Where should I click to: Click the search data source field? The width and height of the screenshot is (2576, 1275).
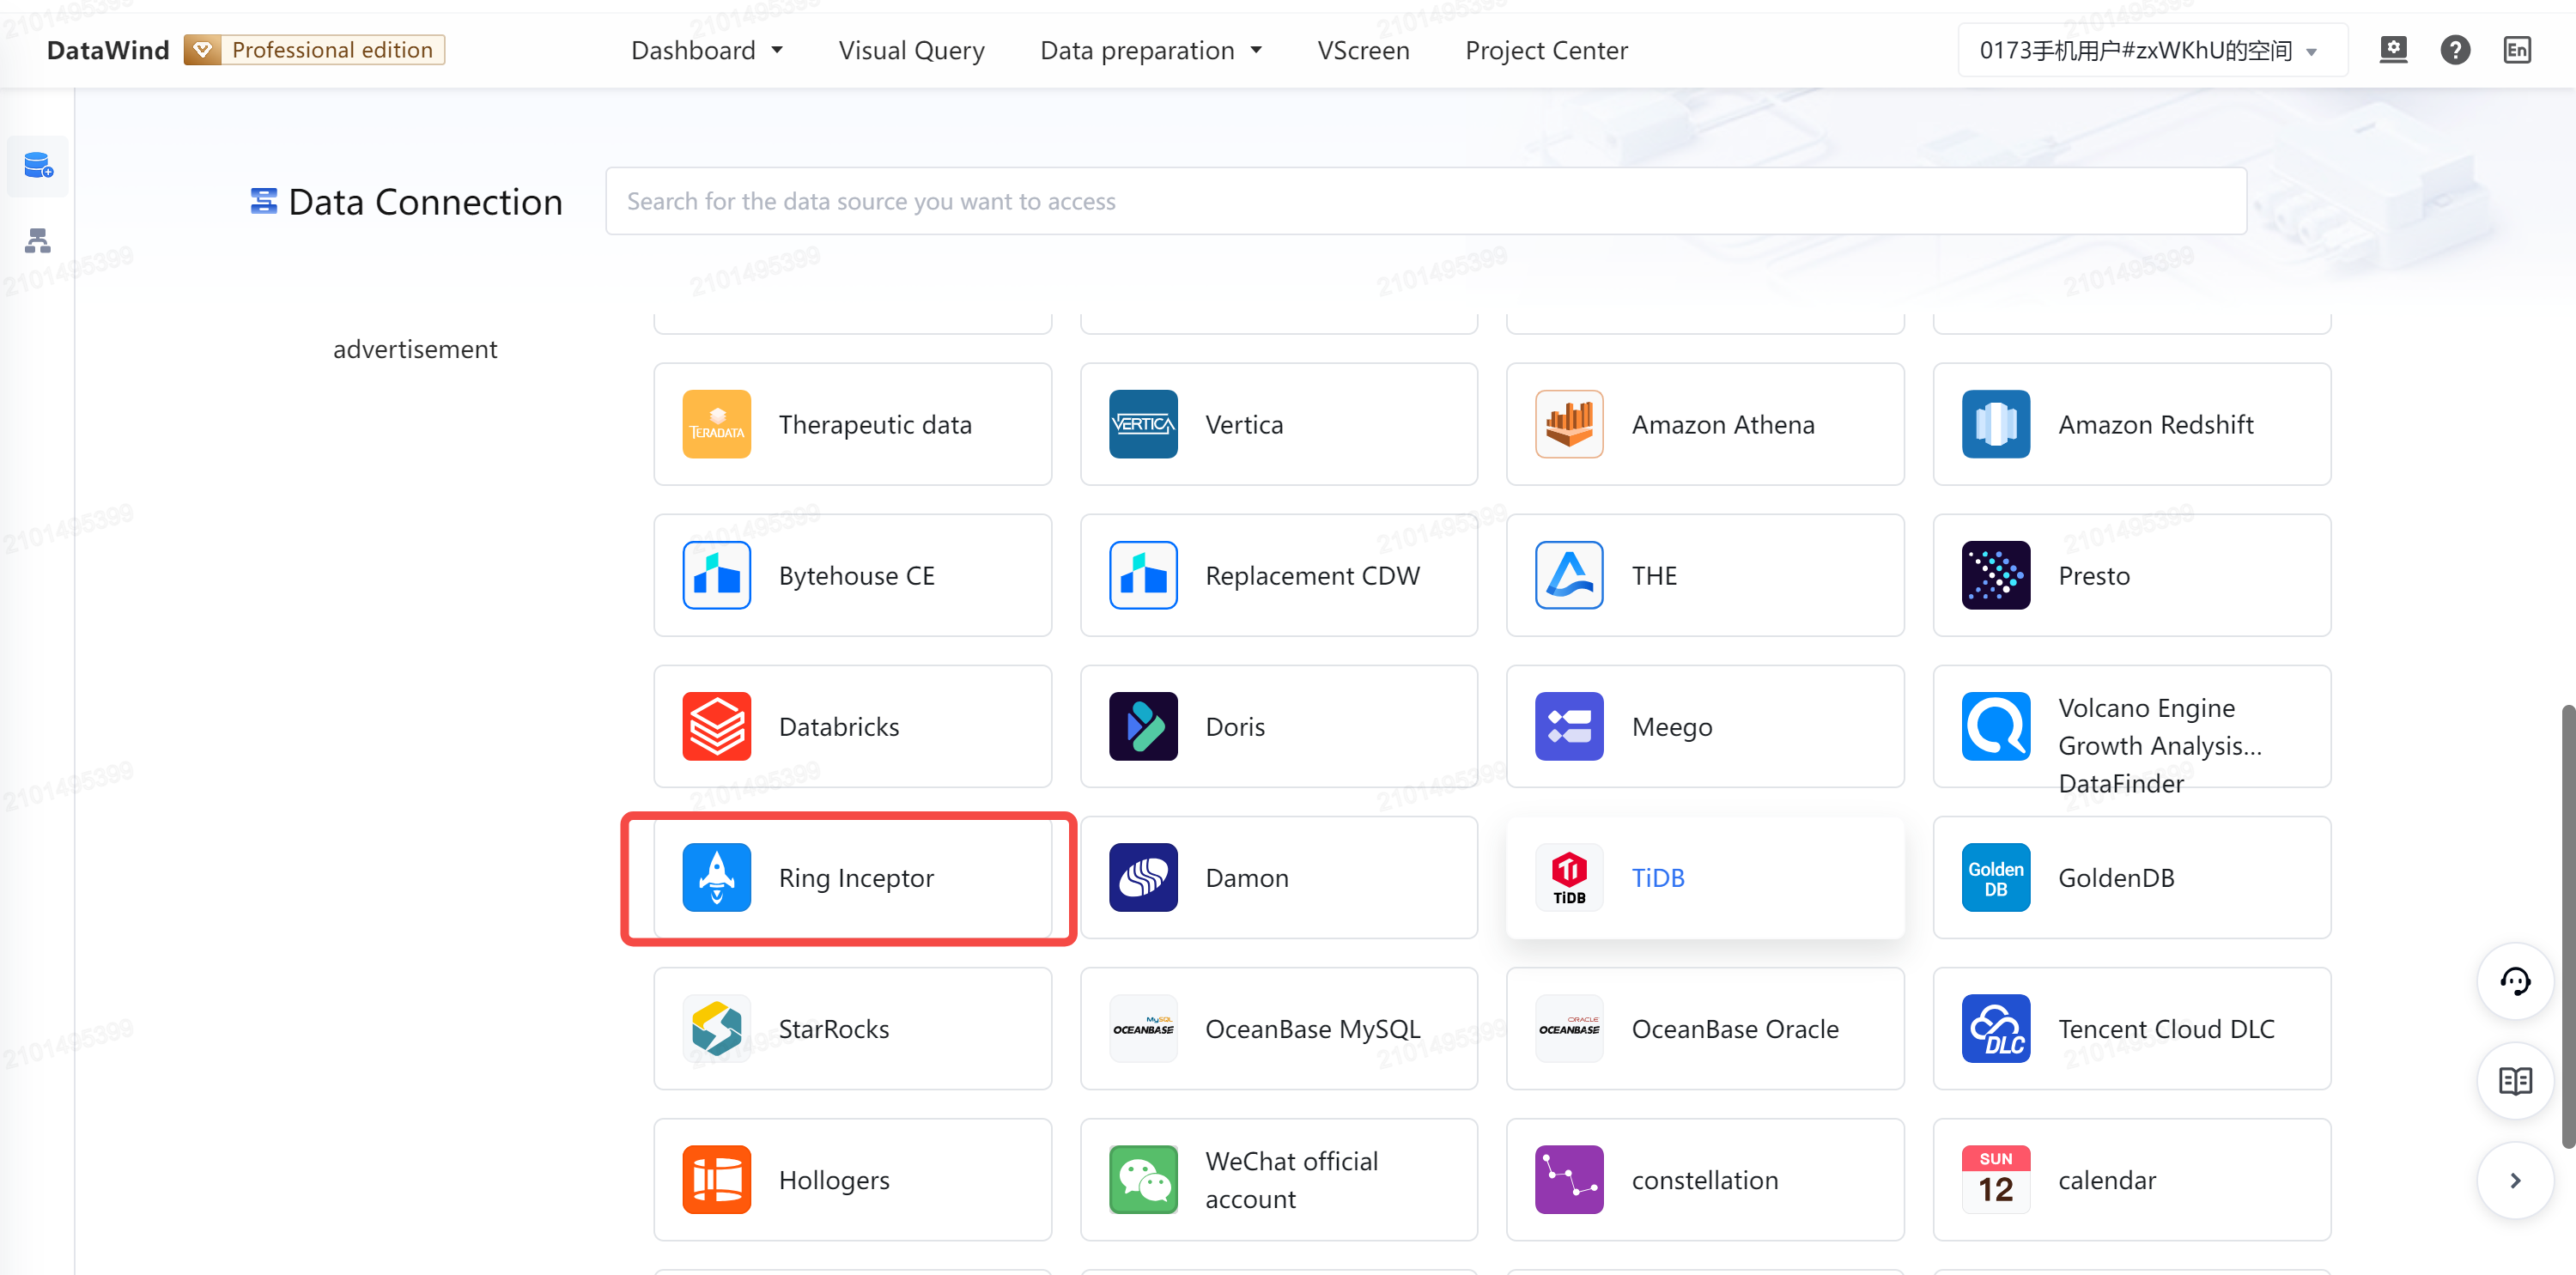coord(1426,201)
